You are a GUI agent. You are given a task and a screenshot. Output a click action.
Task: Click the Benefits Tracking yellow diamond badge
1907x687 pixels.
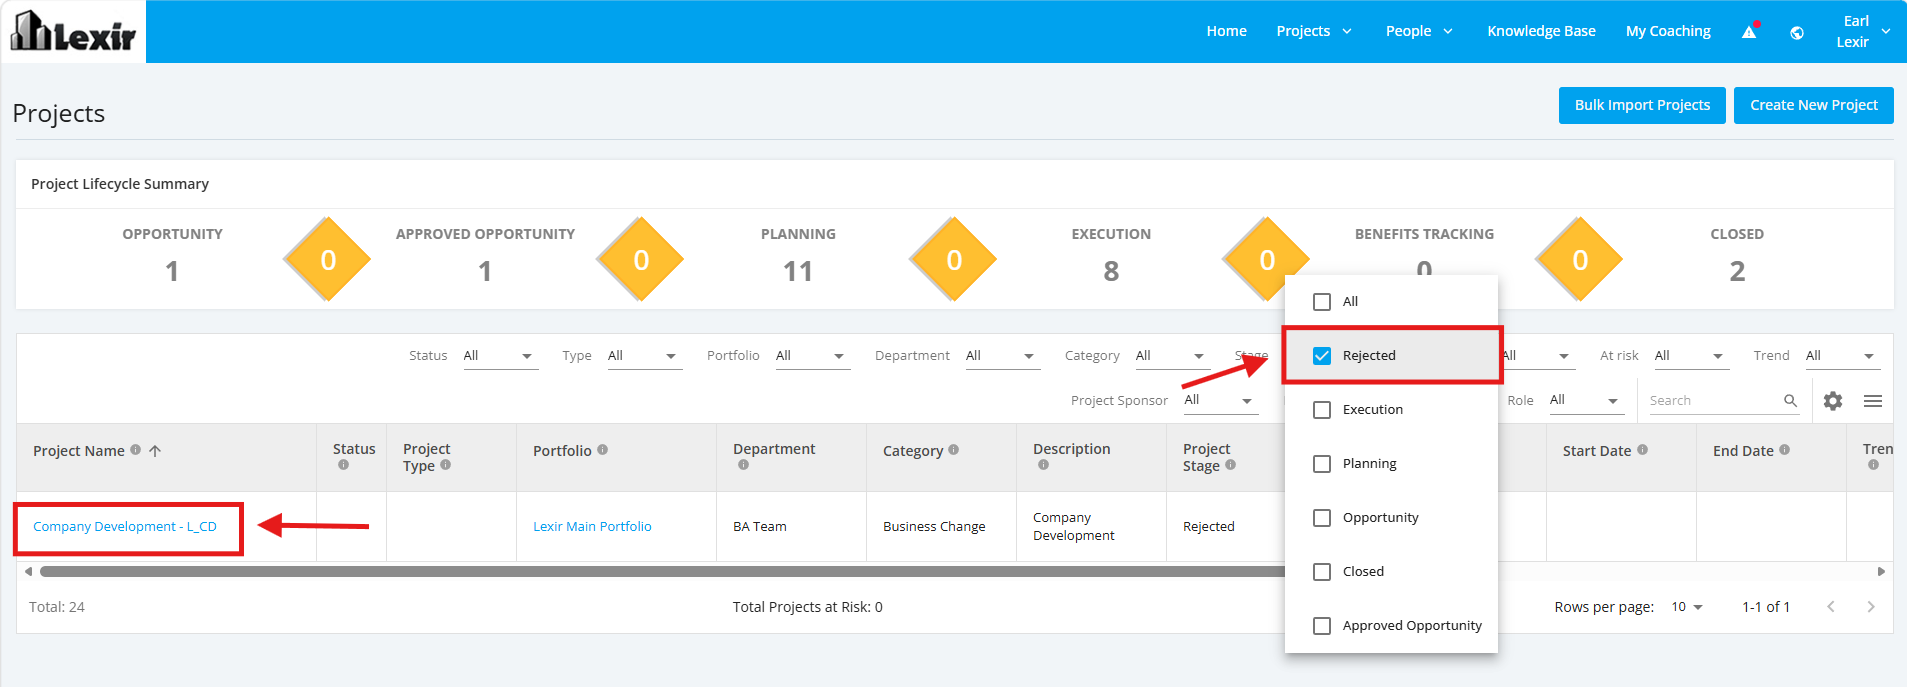(x=1580, y=260)
